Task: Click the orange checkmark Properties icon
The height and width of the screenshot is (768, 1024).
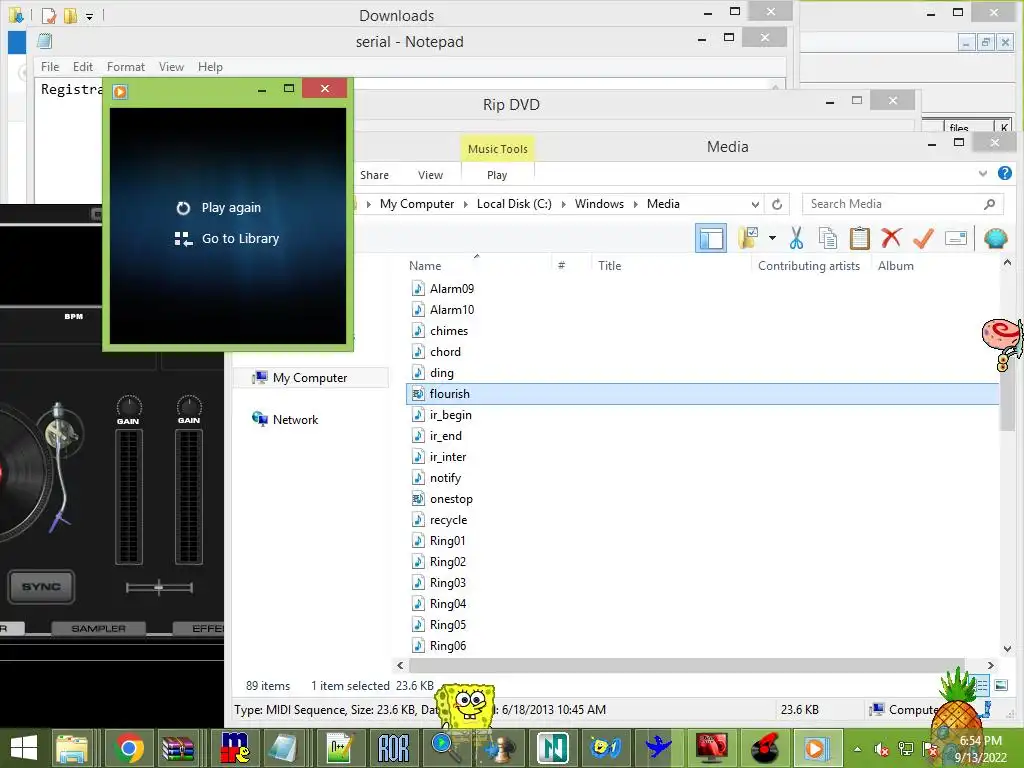Action: [x=923, y=238]
